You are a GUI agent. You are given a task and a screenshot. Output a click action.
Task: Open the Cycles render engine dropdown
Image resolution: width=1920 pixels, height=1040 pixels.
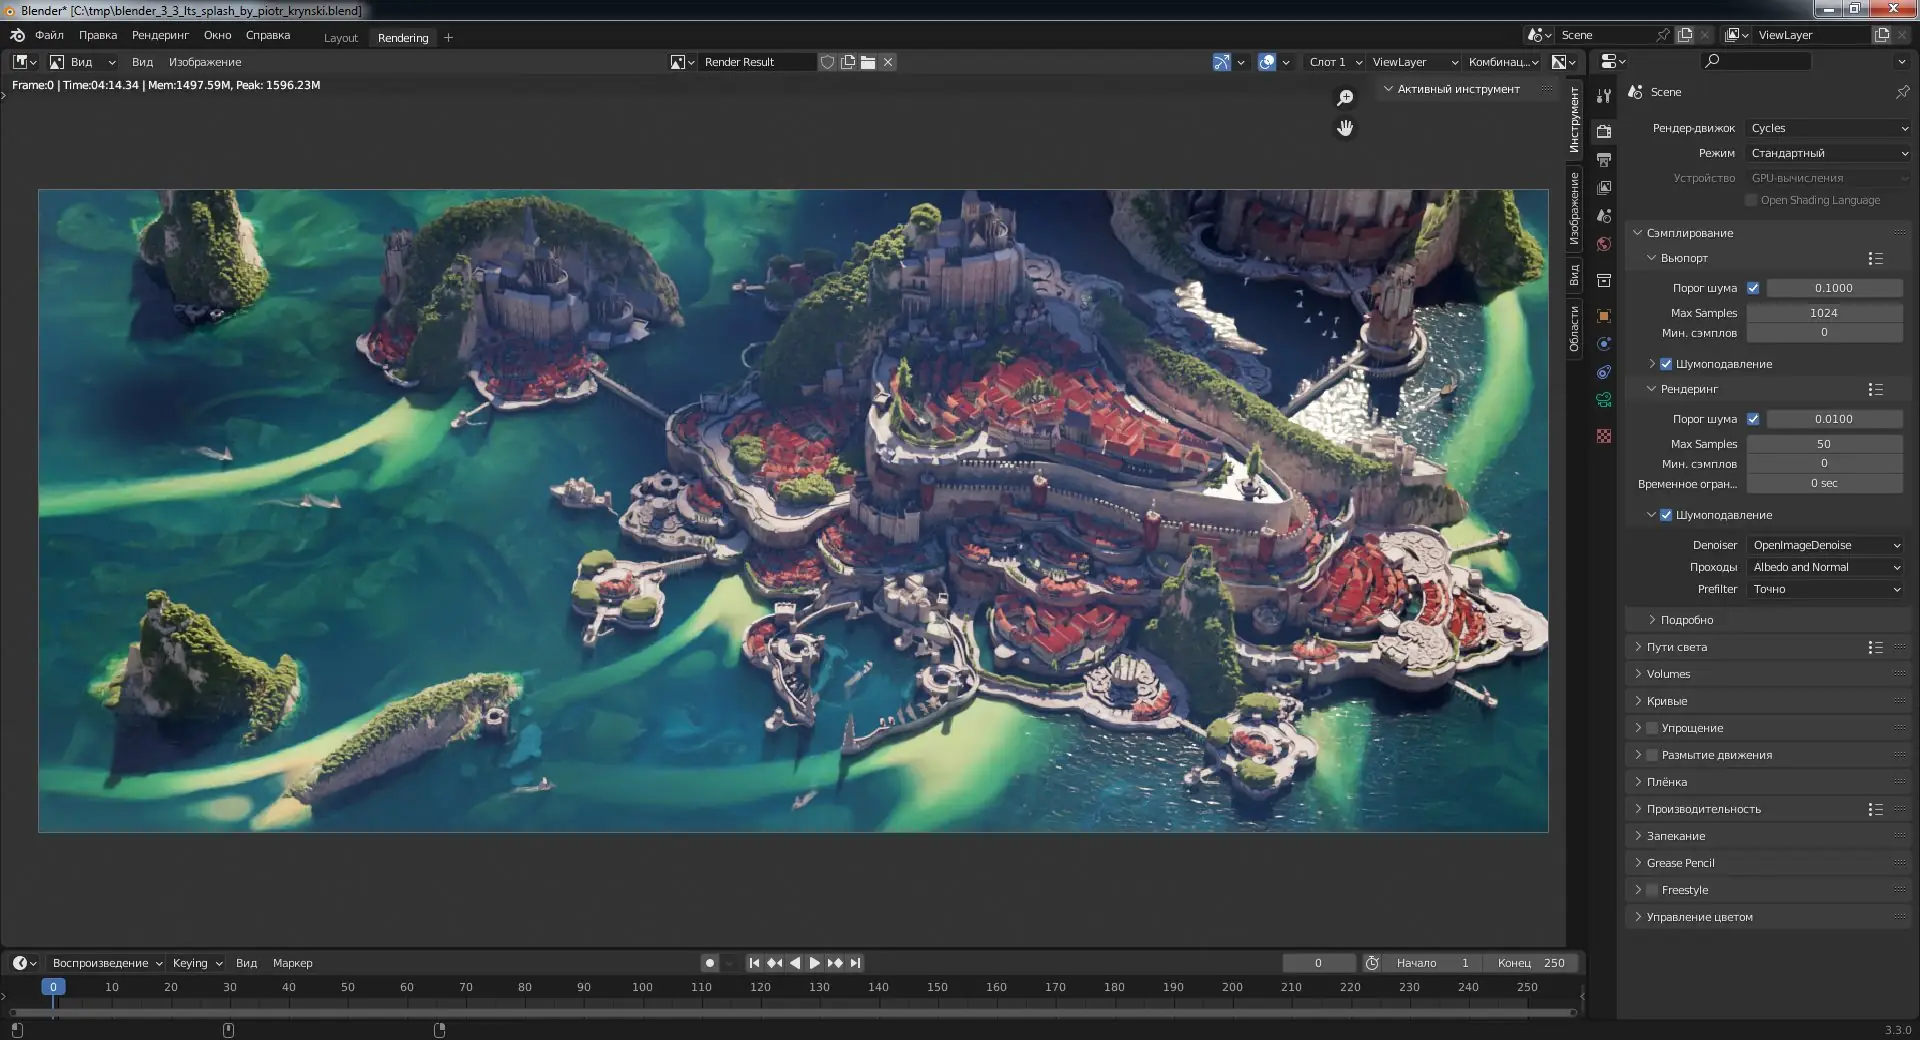(x=1828, y=128)
